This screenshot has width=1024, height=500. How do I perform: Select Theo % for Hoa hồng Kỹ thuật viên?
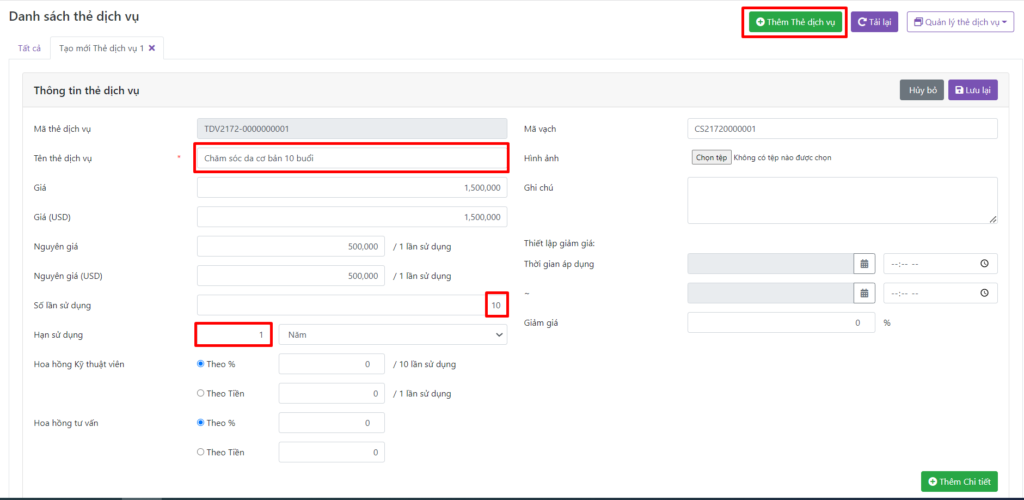point(201,365)
